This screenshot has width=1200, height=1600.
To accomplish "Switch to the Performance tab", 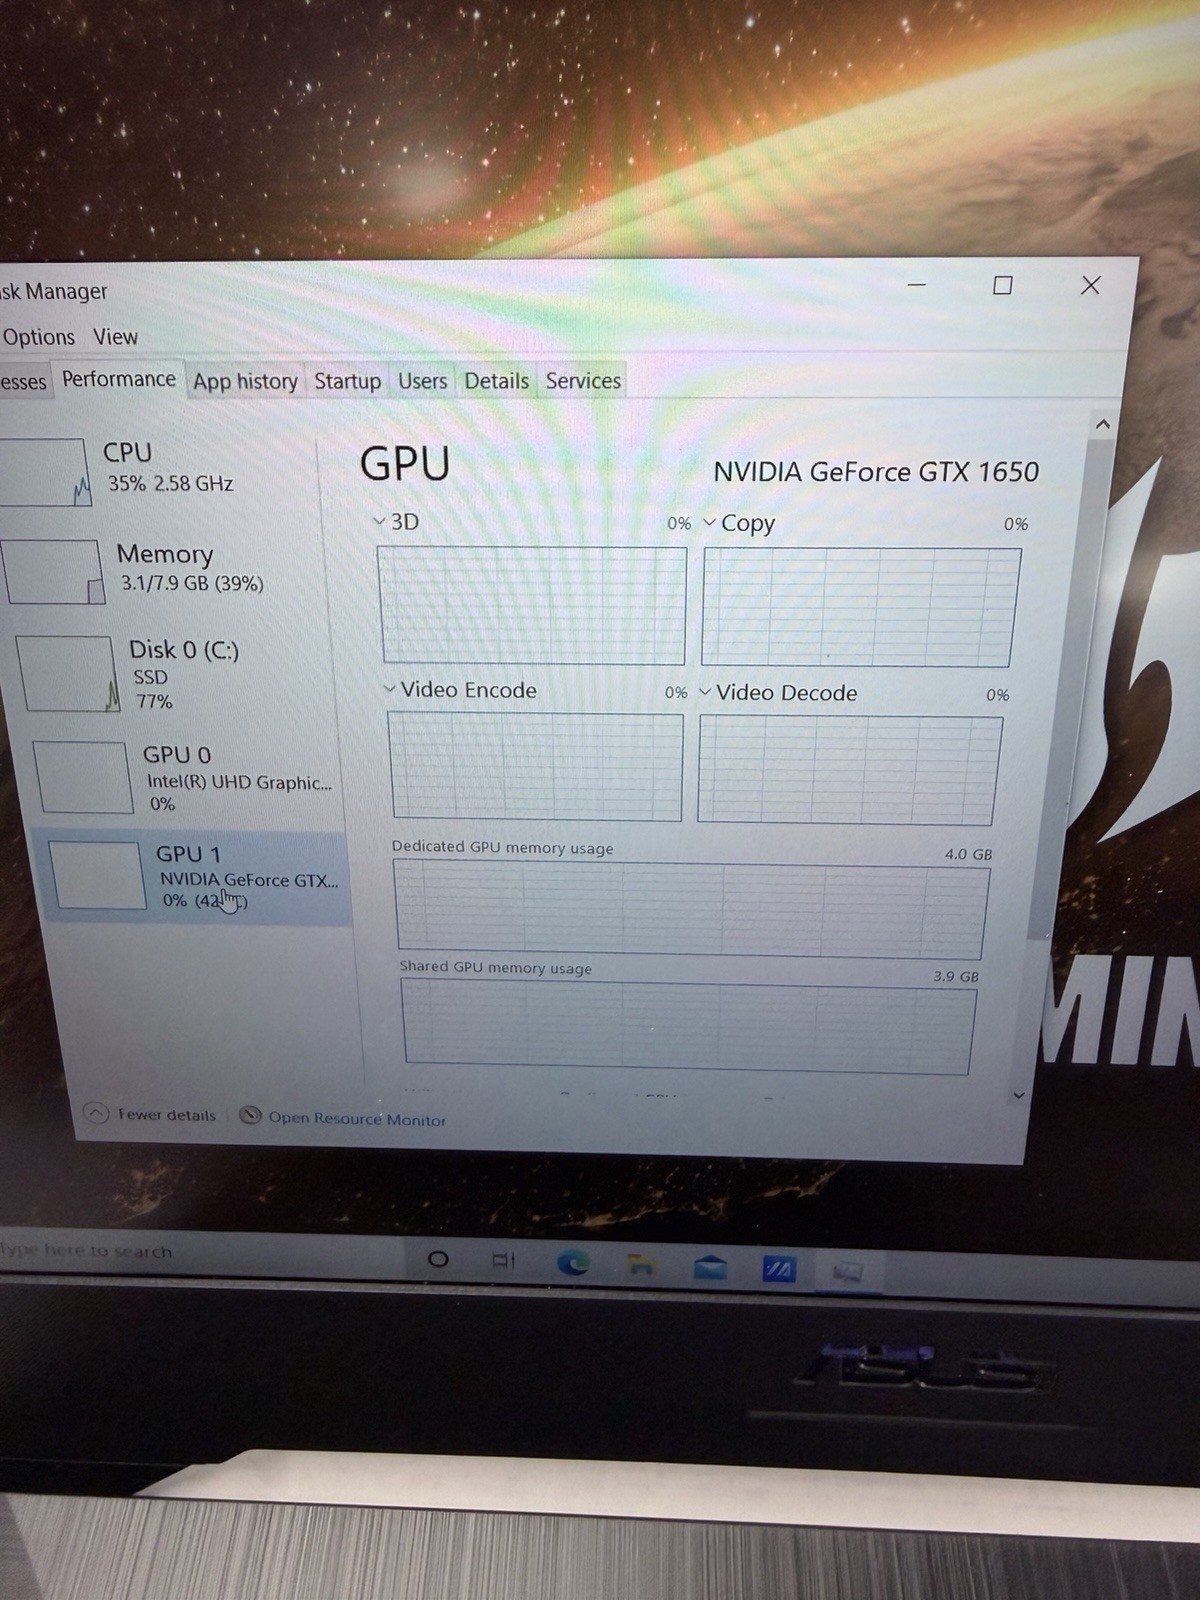I will (118, 379).
